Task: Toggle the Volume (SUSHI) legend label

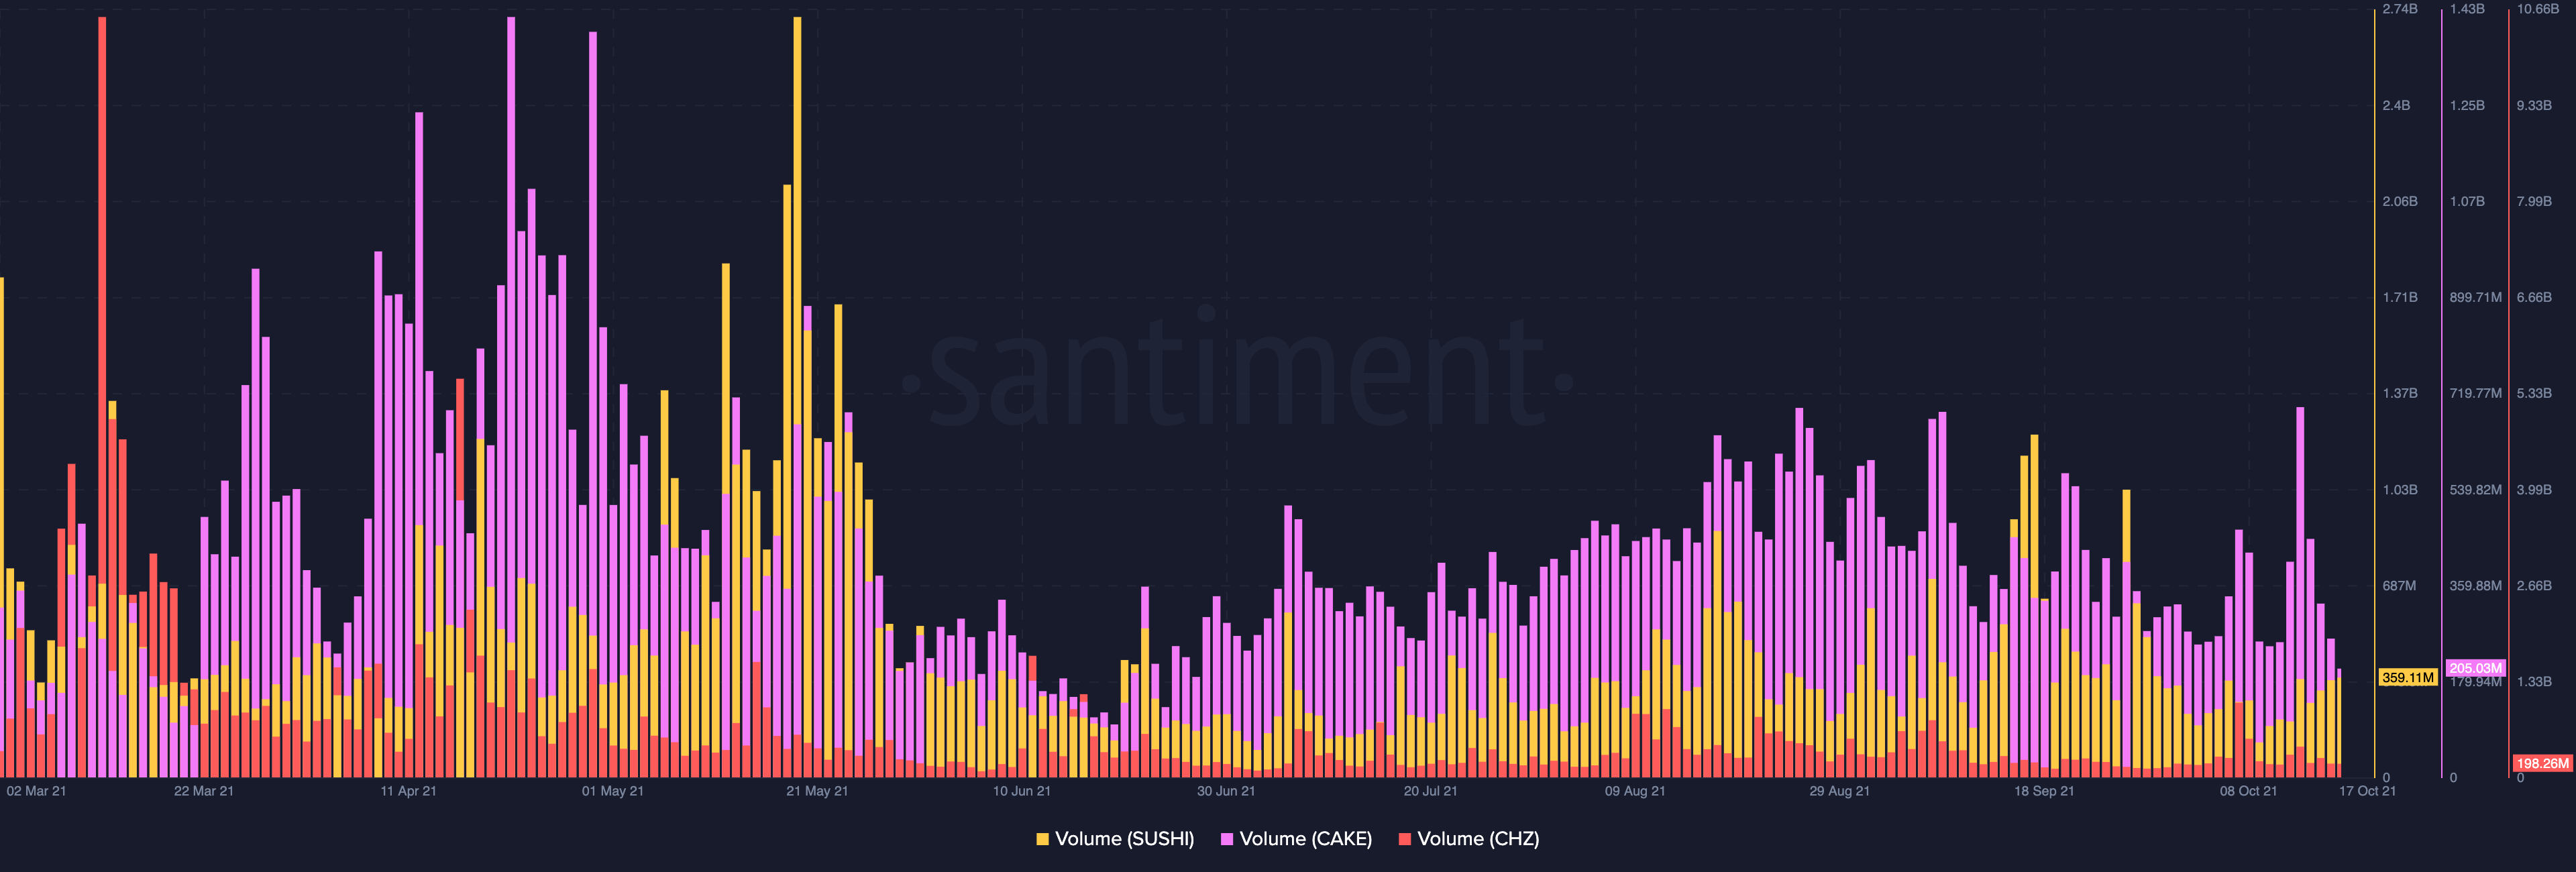Action: [1124, 839]
